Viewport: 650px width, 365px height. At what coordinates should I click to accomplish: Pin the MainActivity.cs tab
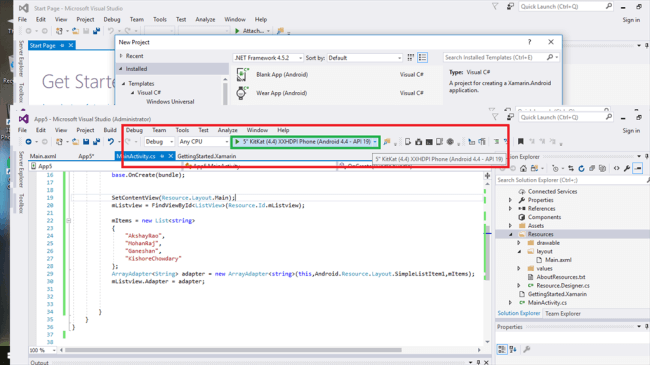click(x=162, y=156)
